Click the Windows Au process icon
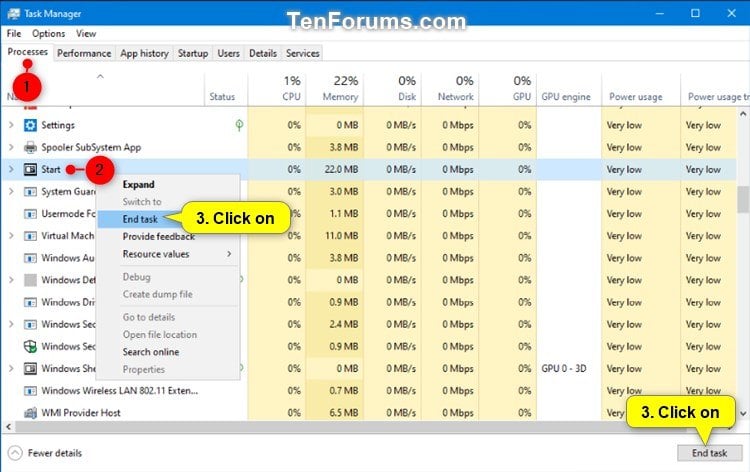Screen dimensions: 750x472 click(x=30, y=258)
